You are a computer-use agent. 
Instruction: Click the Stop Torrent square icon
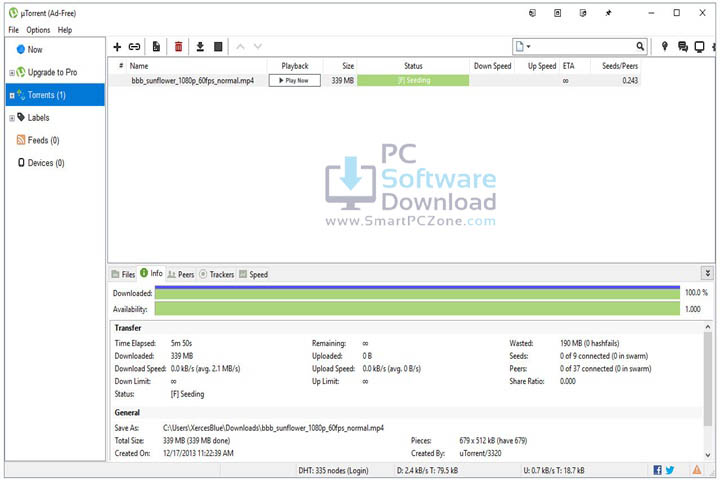pyautogui.click(x=218, y=47)
